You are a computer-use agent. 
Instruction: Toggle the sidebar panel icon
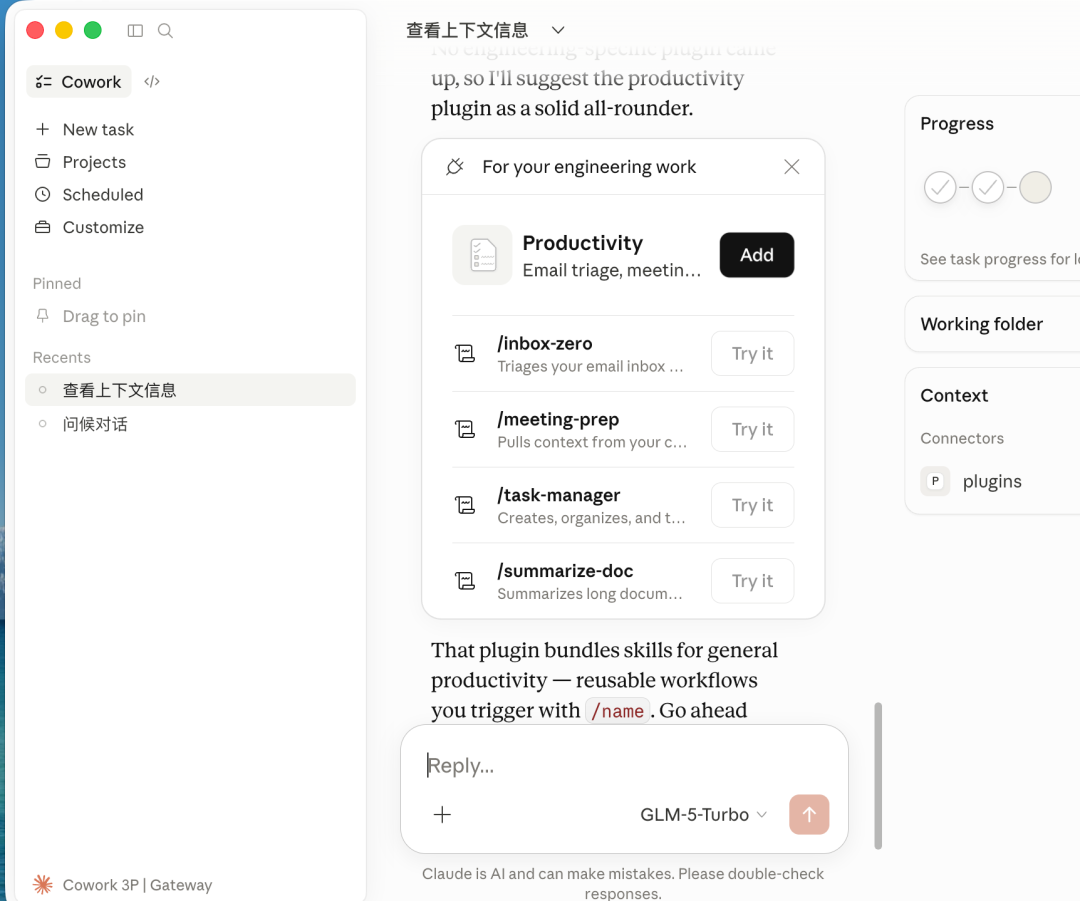tap(135, 31)
